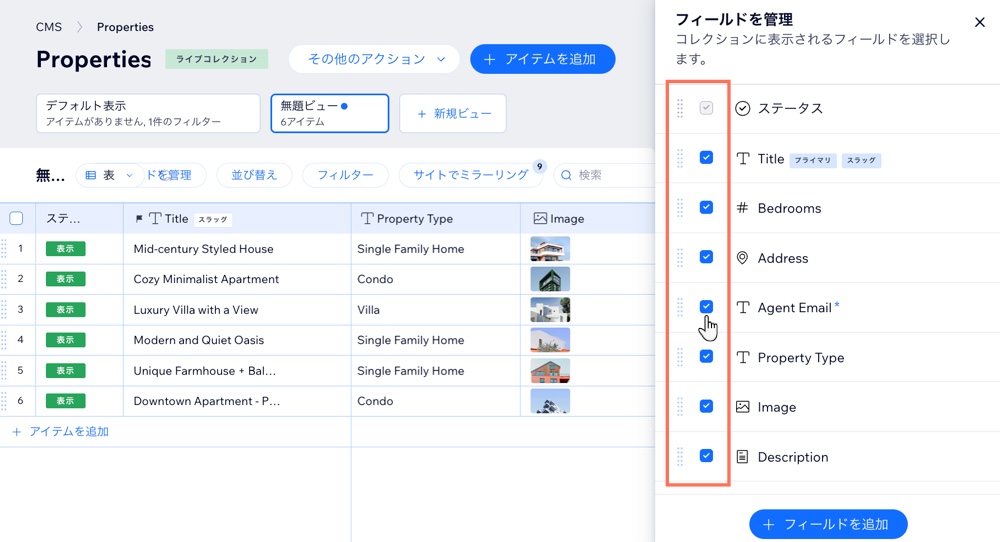This screenshot has width=1000, height=542.
Task: Click the Bedrooms number-type hash icon
Action: pyautogui.click(x=742, y=208)
